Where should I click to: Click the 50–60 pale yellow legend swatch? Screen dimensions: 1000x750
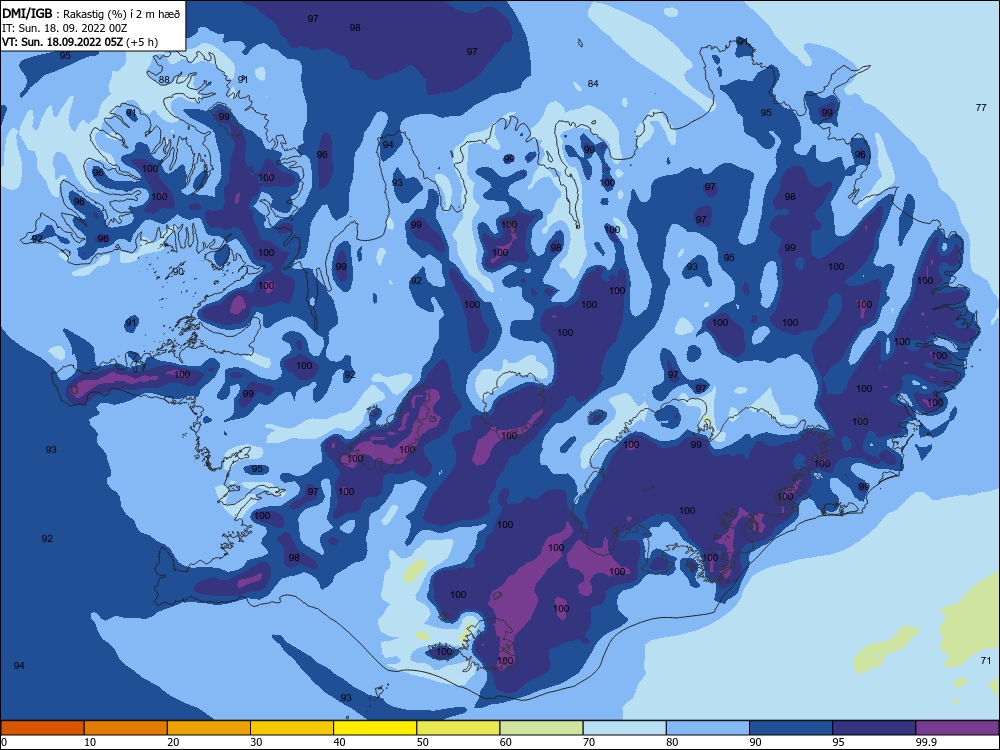point(459,728)
